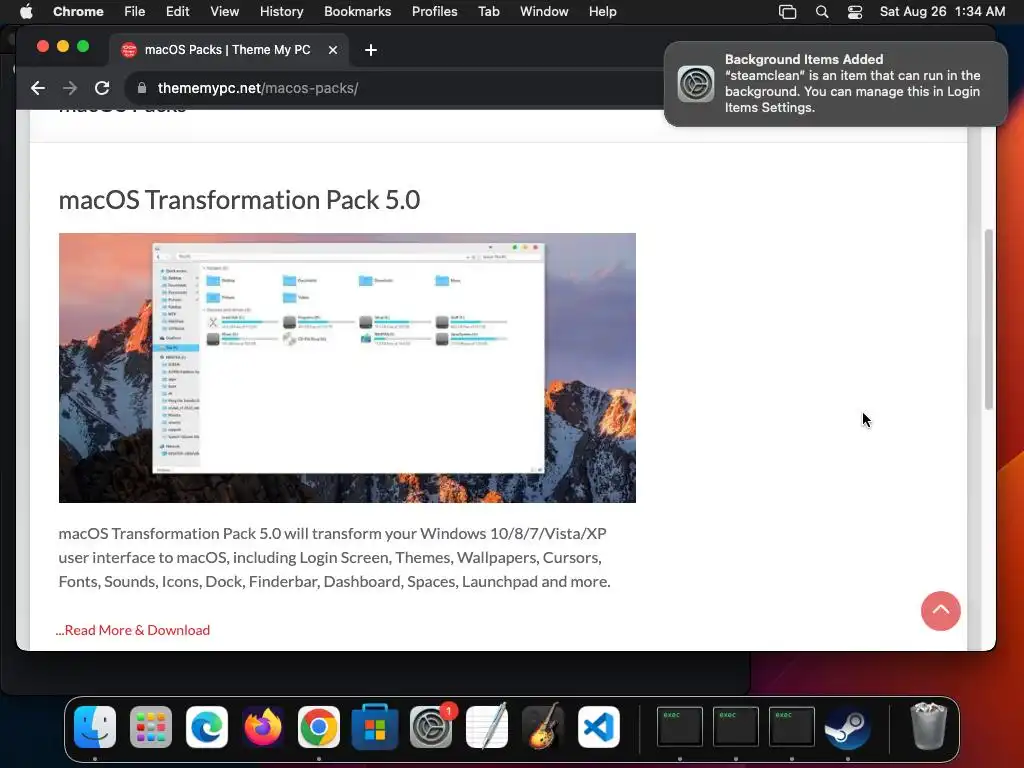Open the Apple menu
1024x768 pixels.
point(26,12)
